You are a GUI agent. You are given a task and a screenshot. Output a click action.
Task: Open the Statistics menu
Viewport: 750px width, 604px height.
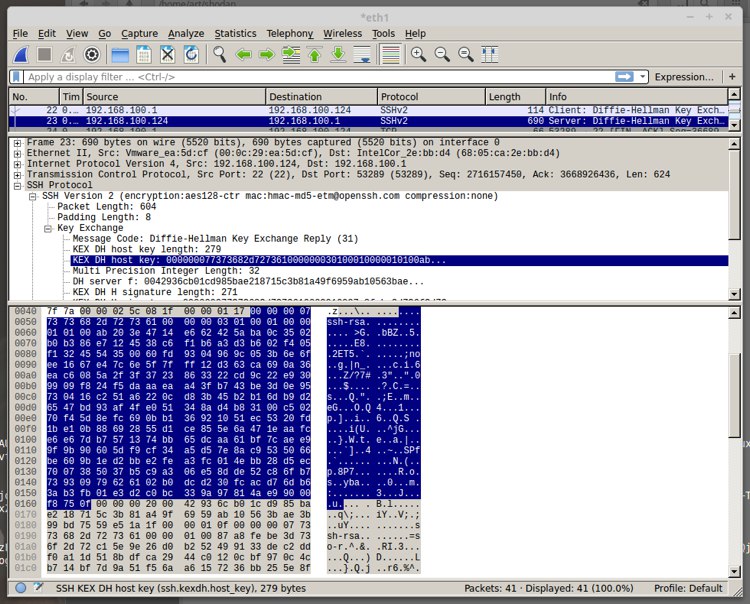click(x=235, y=33)
